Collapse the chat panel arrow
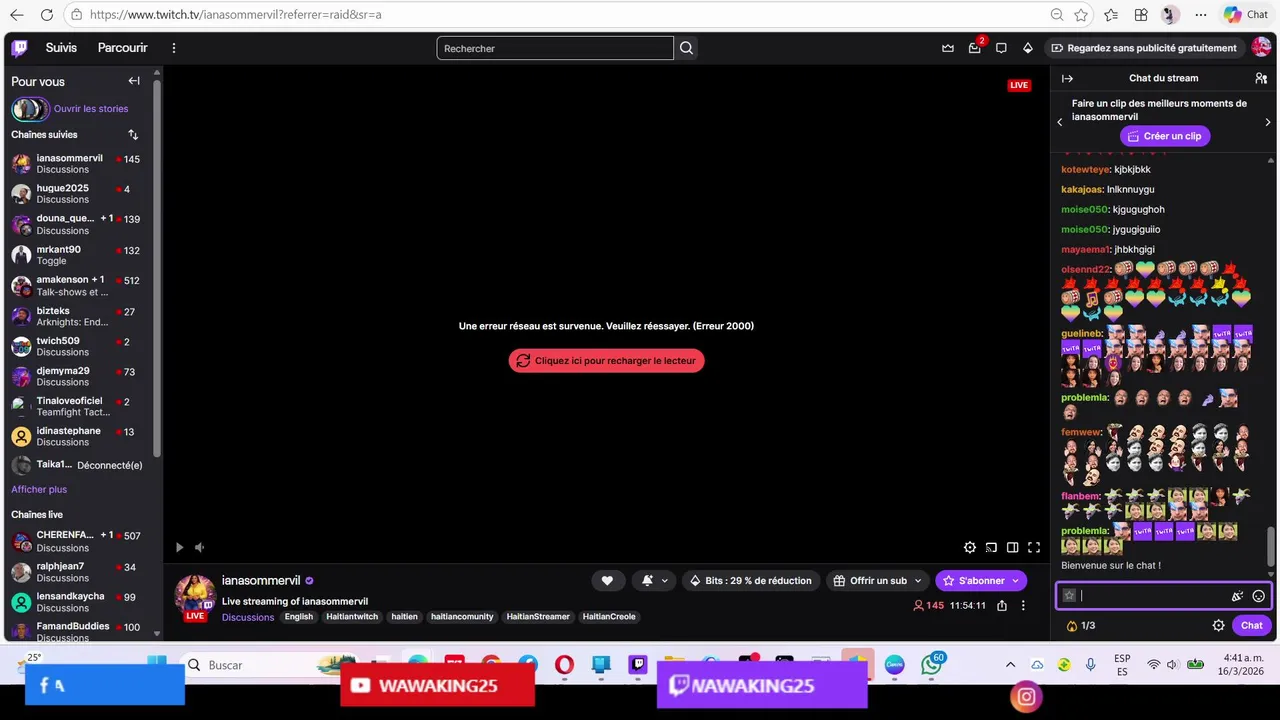The image size is (1280, 720). (1067, 78)
